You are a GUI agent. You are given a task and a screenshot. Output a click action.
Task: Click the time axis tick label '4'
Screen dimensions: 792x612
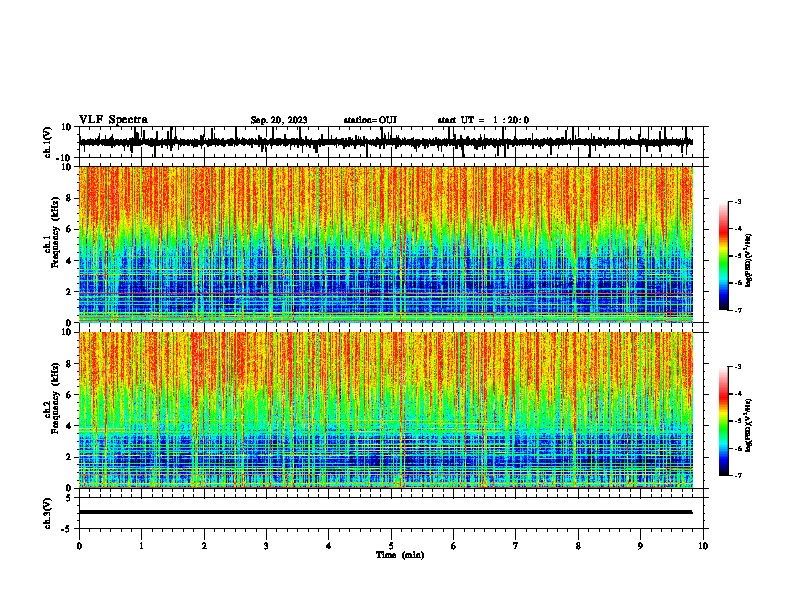click(x=329, y=546)
